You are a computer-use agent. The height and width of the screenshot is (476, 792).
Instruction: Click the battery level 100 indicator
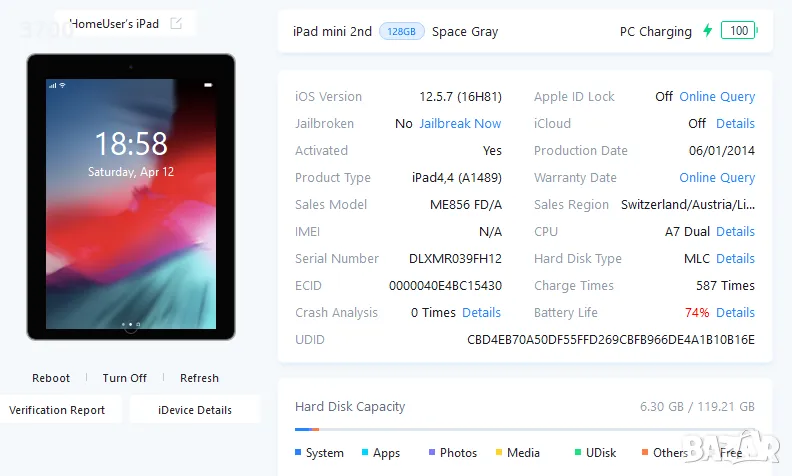(739, 31)
